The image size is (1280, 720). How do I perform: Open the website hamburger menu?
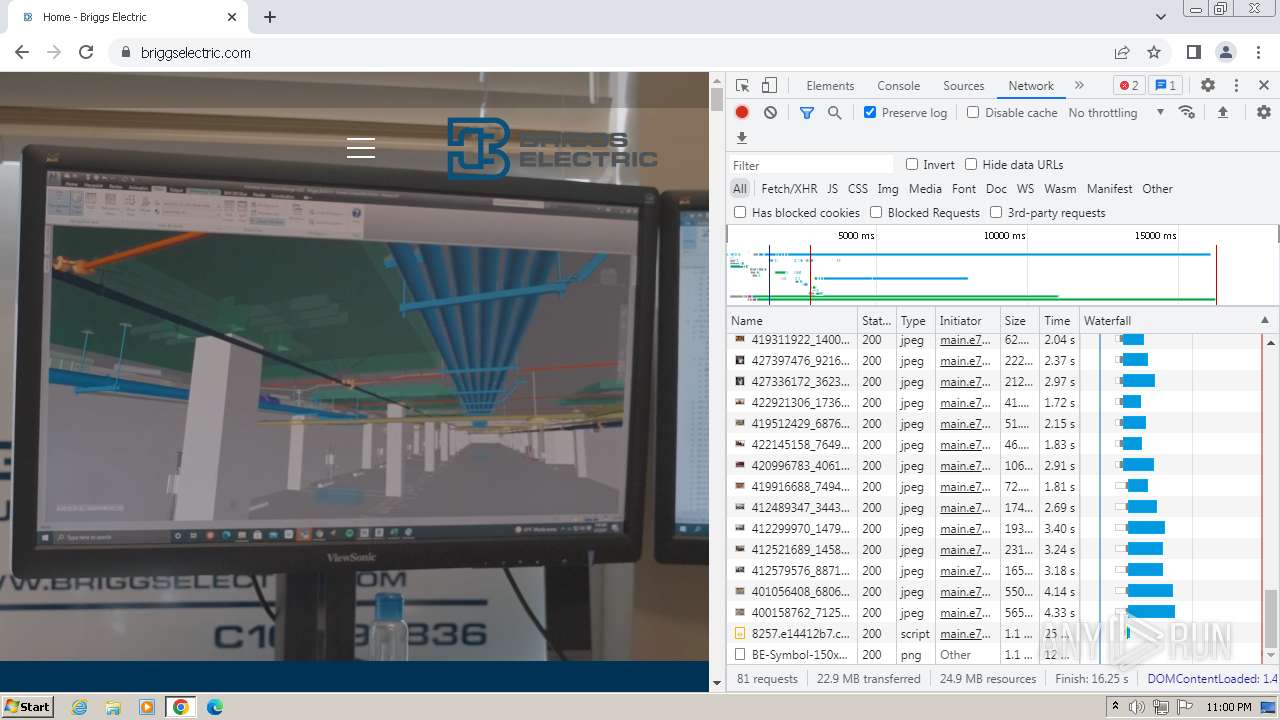click(361, 148)
